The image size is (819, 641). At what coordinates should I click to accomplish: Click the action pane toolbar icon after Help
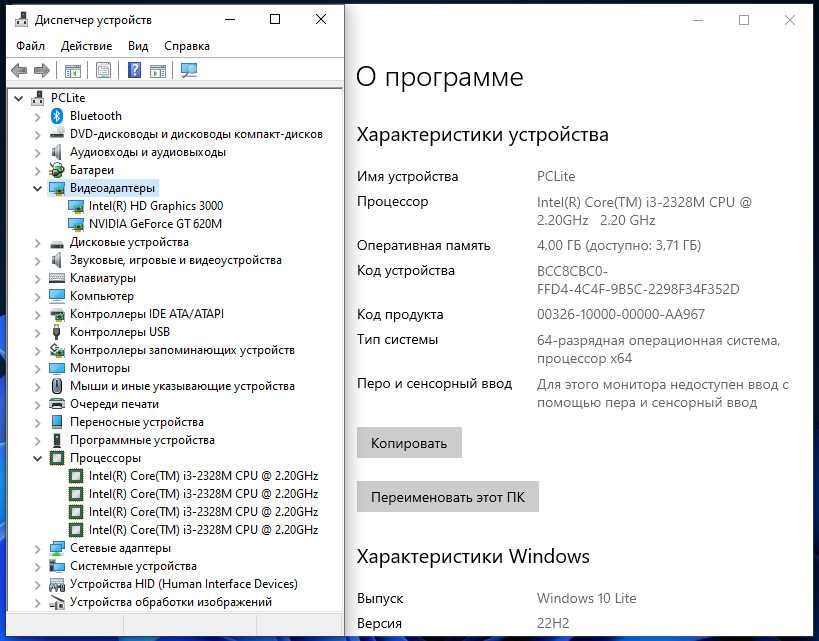157,70
